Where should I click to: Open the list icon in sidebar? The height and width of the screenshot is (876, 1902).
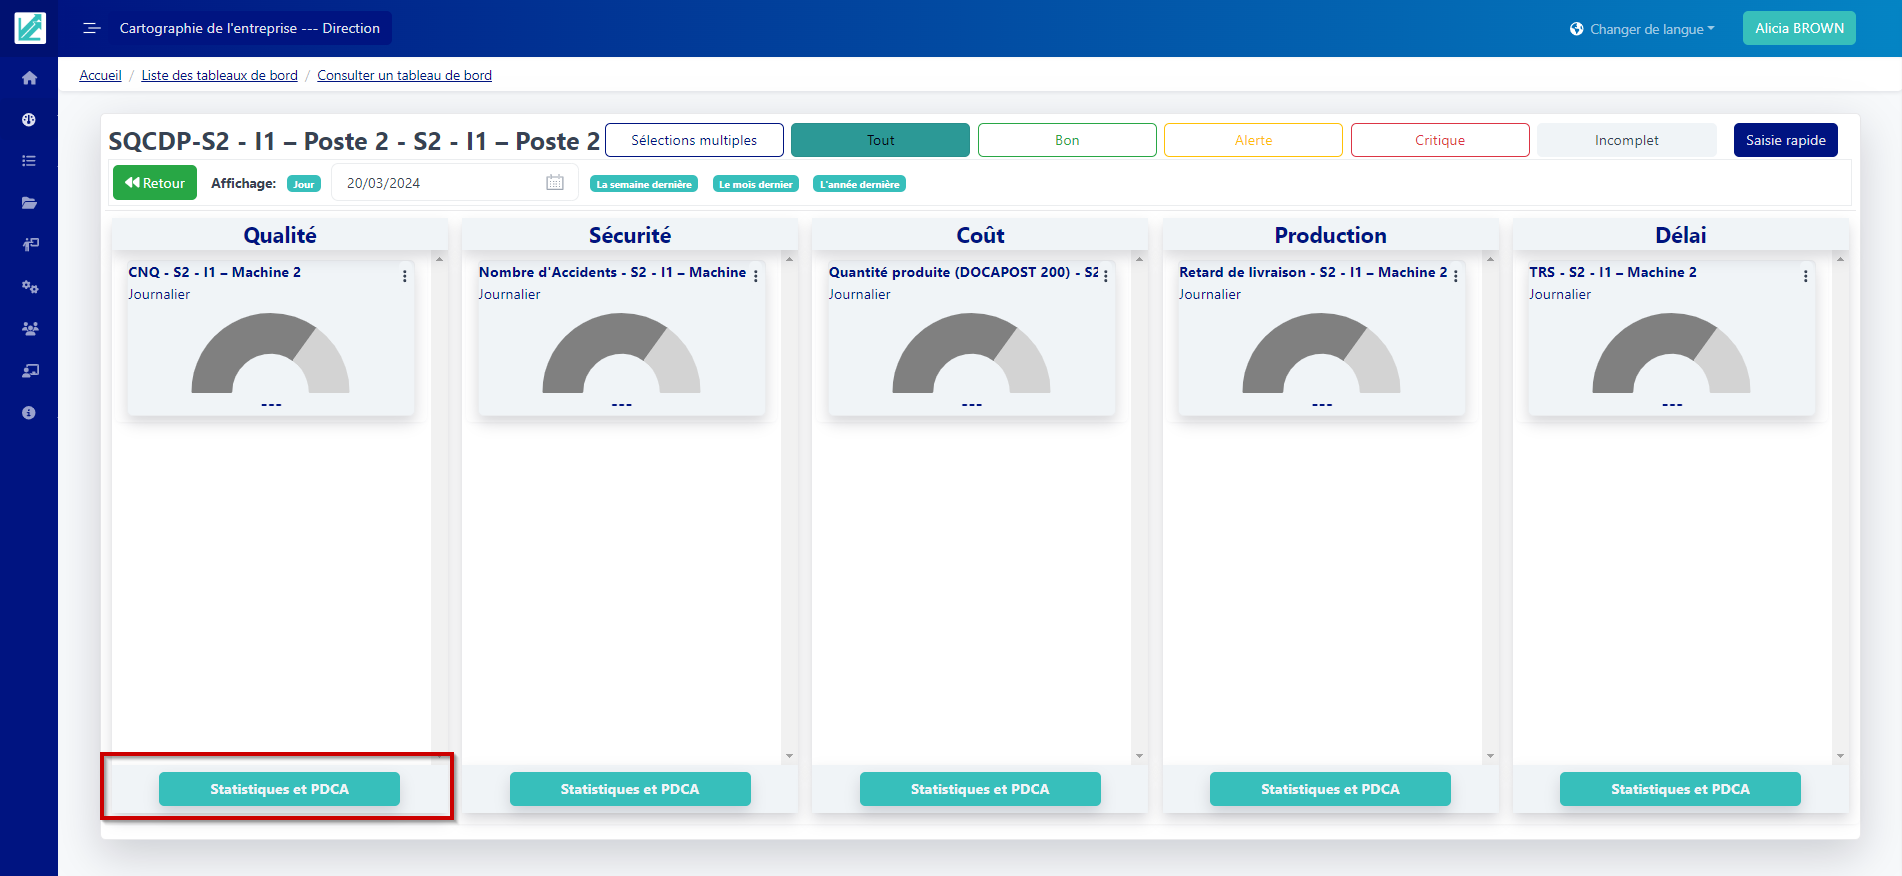pyautogui.click(x=29, y=161)
